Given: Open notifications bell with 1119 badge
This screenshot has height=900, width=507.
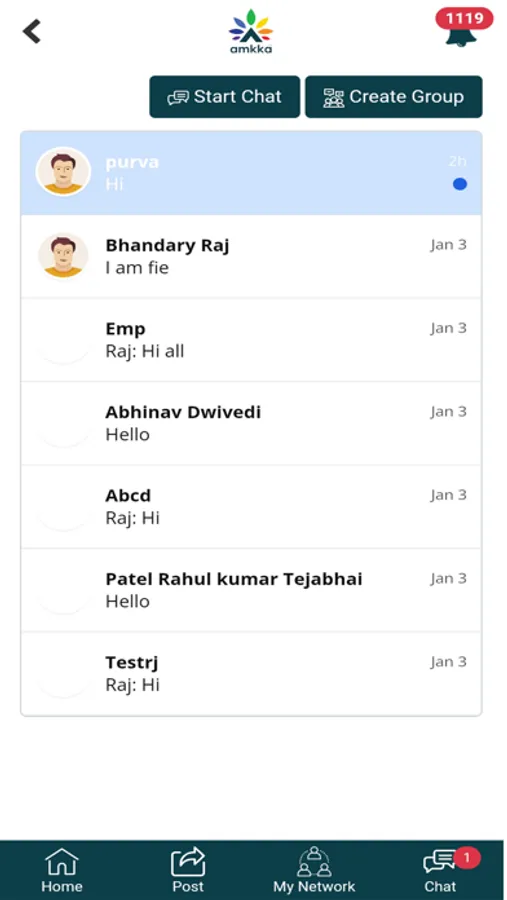Looking at the screenshot, I should click(463, 29).
